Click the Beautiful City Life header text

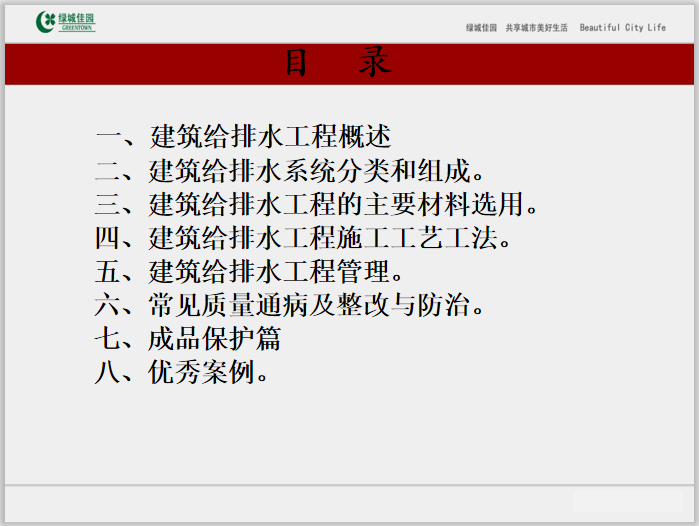point(622,28)
